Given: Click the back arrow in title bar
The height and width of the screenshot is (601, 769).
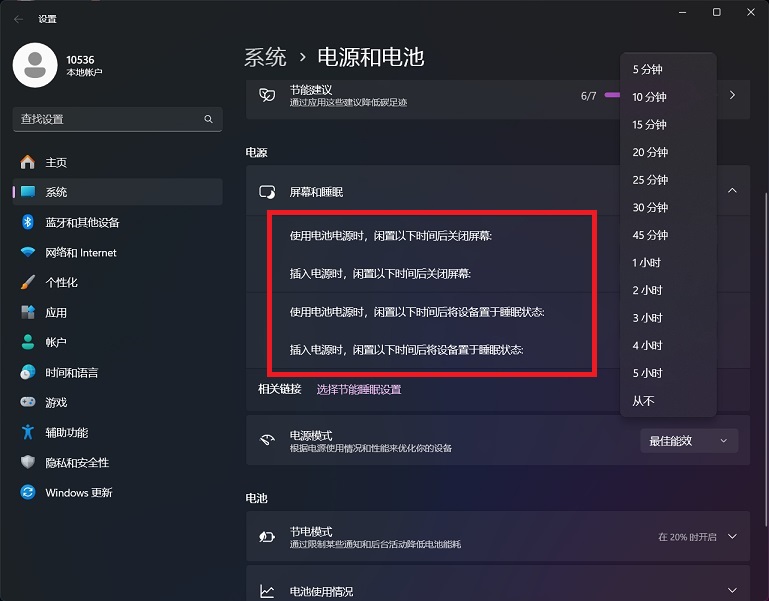Looking at the screenshot, I should 19,19.
